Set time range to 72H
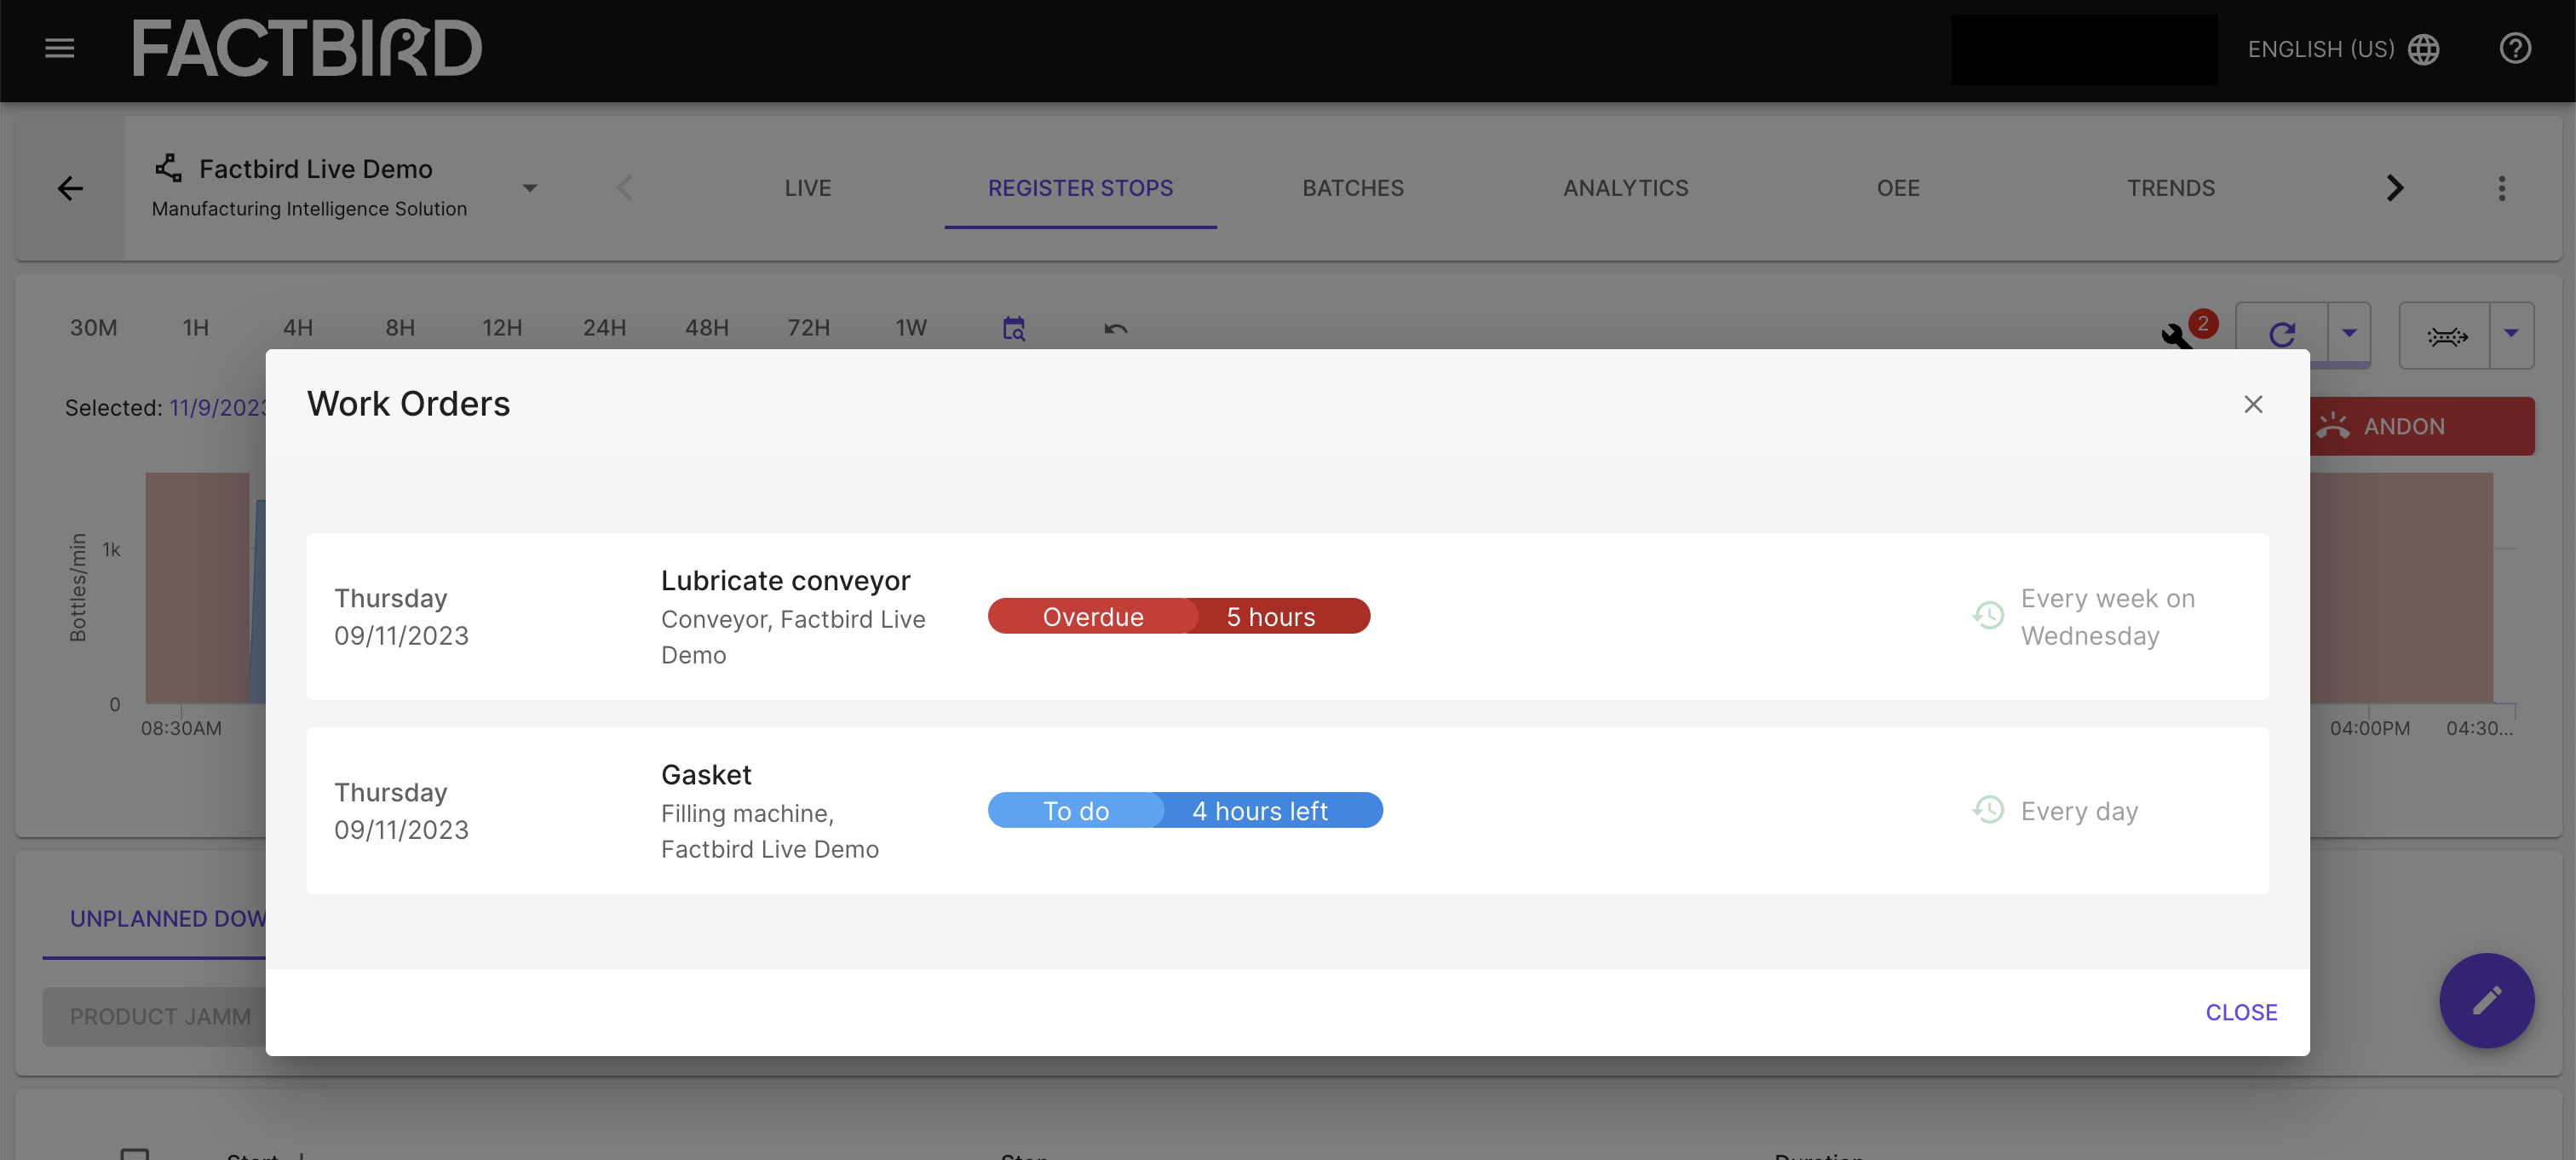 click(808, 328)
